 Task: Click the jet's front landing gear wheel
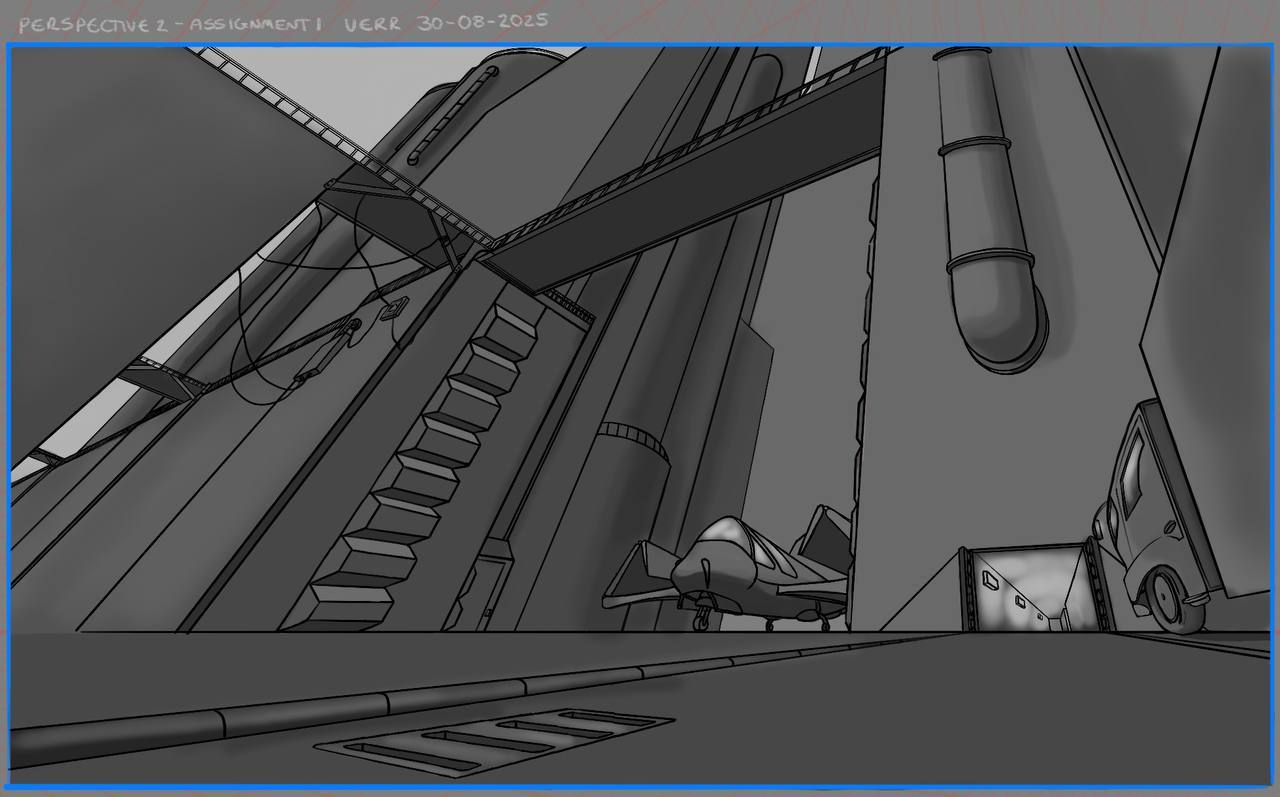[x=704, y=621]
